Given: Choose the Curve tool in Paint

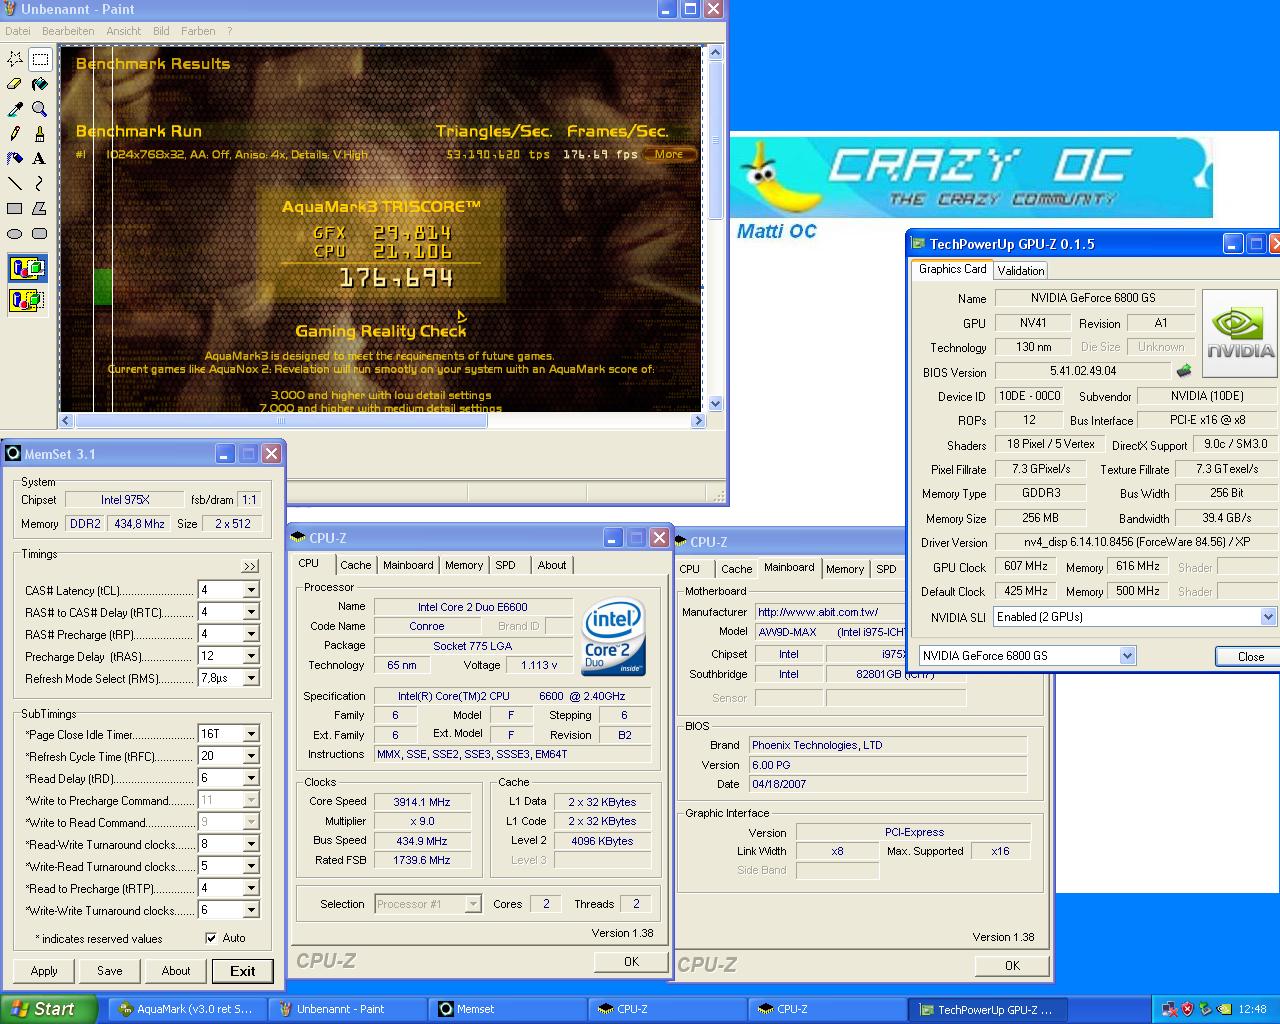Looking at the screenshot, I should coord(39,183).
